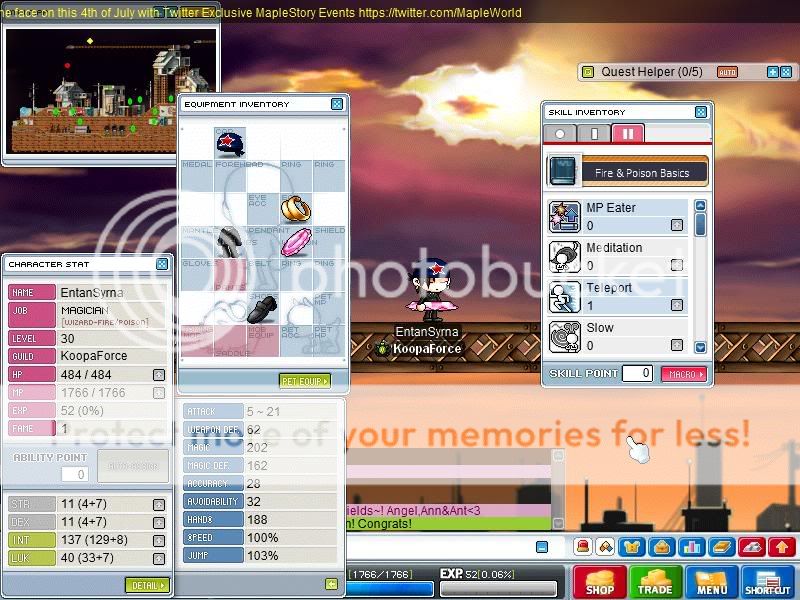Toggle the Quest Helper AUTO button
Viewport: 800px width, 600px height.
pos(727,72)
